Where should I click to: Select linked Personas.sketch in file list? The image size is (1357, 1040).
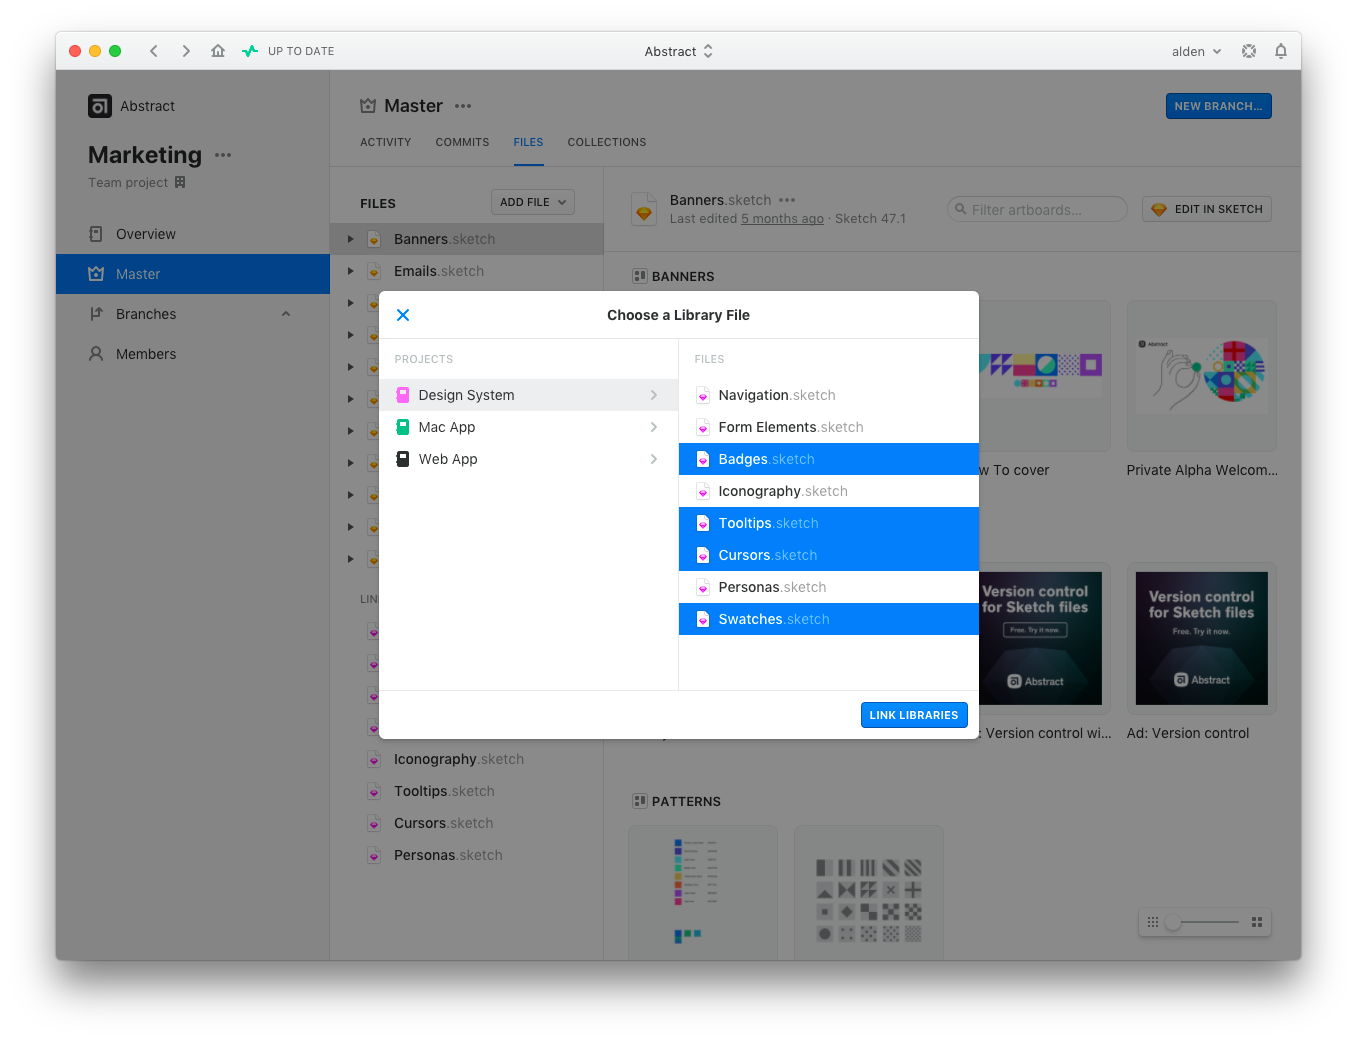tap(467, 855)
